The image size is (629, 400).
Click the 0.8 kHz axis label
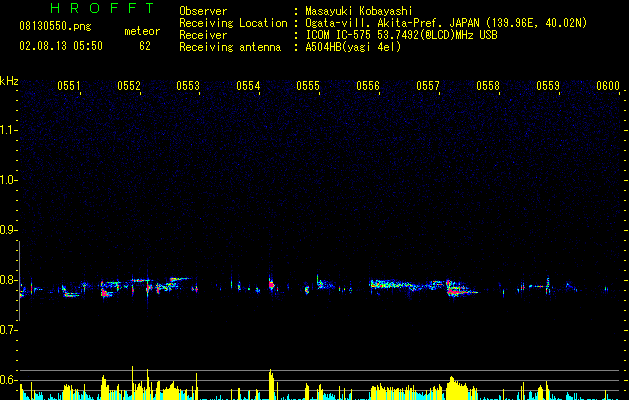[x=7, y=280]
